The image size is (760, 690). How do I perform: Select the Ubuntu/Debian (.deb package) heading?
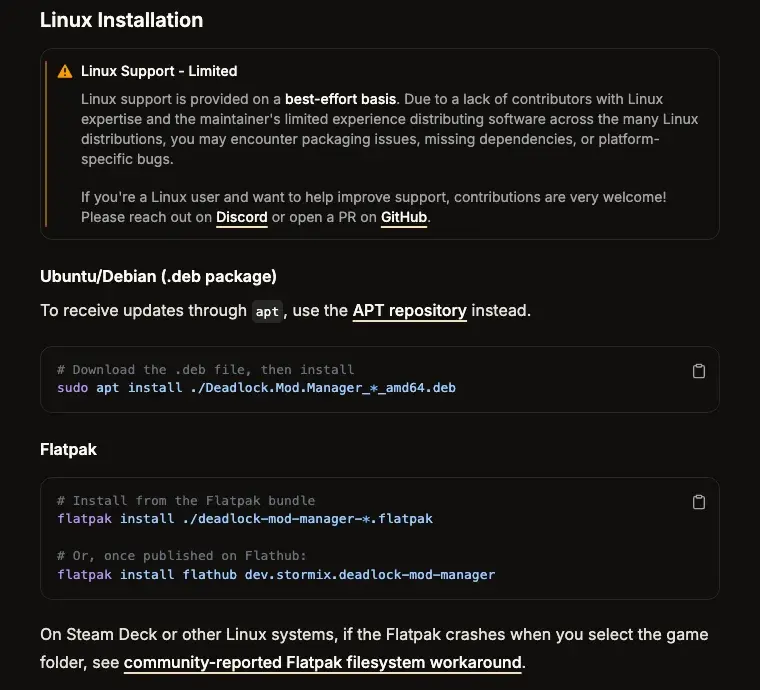158,276
